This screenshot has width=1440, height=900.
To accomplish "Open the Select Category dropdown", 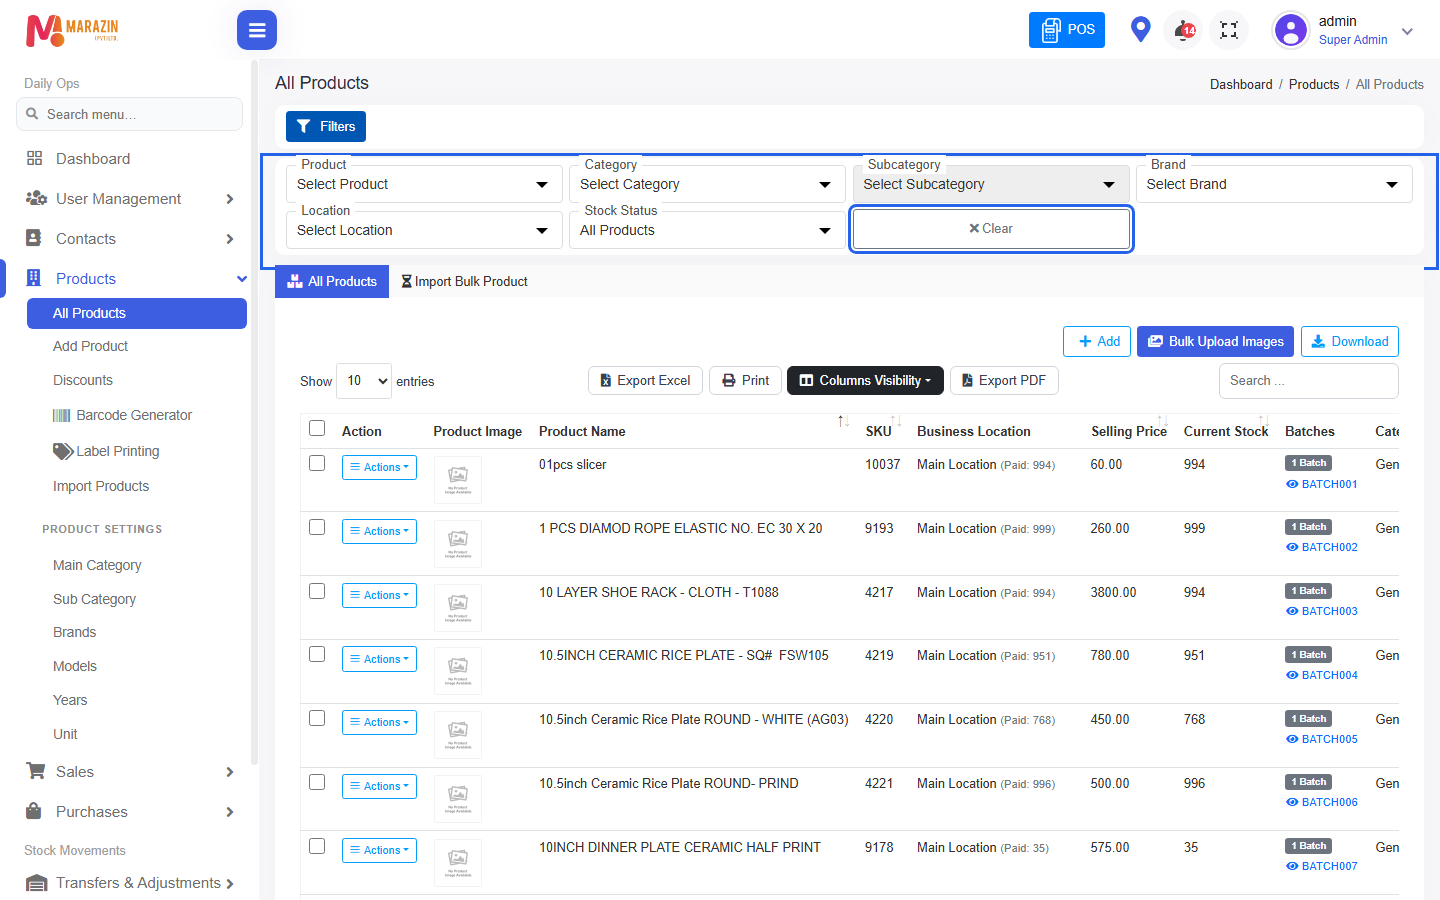I will pyautogui.click(x=707, y=184).
